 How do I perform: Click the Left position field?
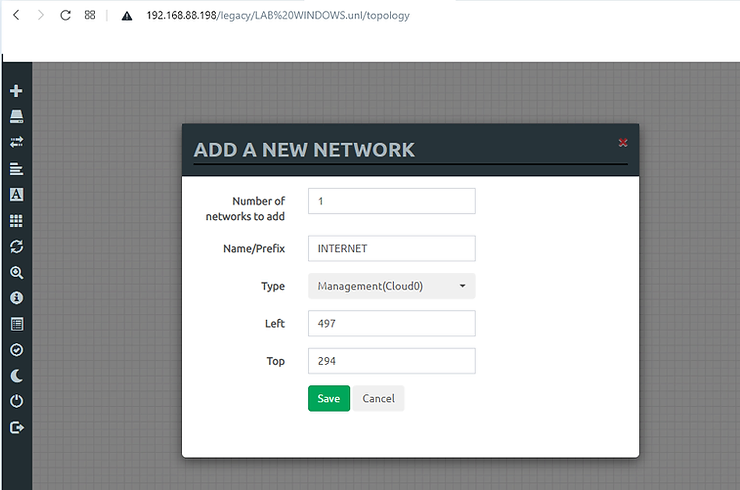(x=392, y=323)
